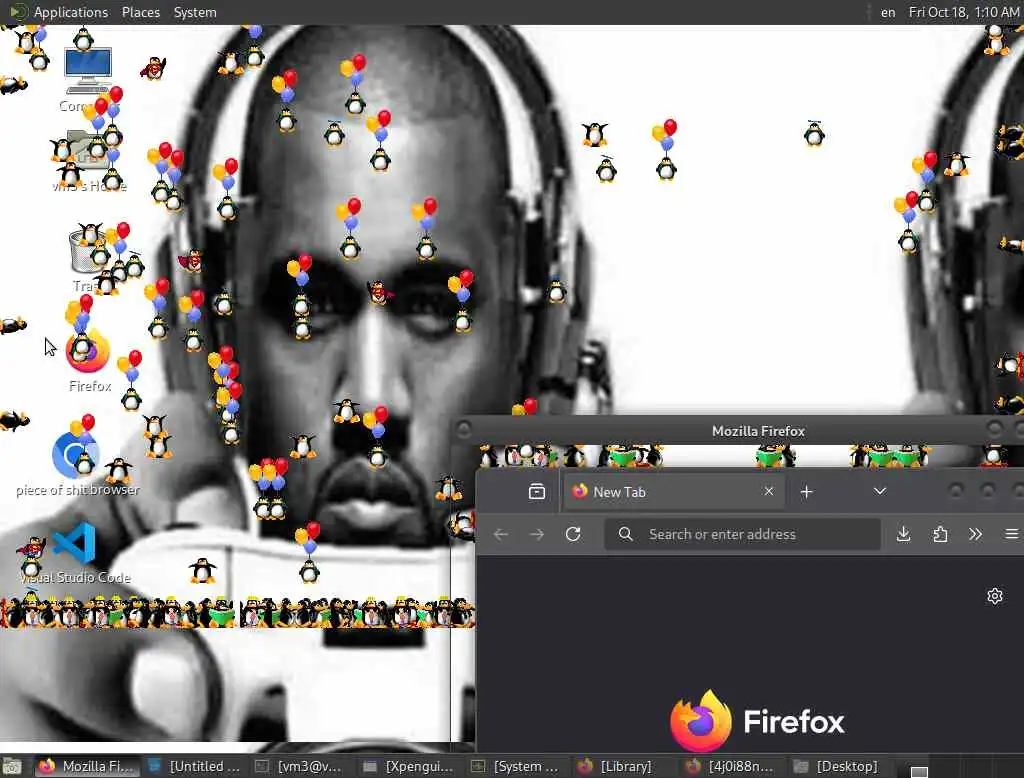Select the Trash desktop icon
1024x778 pixels.
(x=89, y=258)
